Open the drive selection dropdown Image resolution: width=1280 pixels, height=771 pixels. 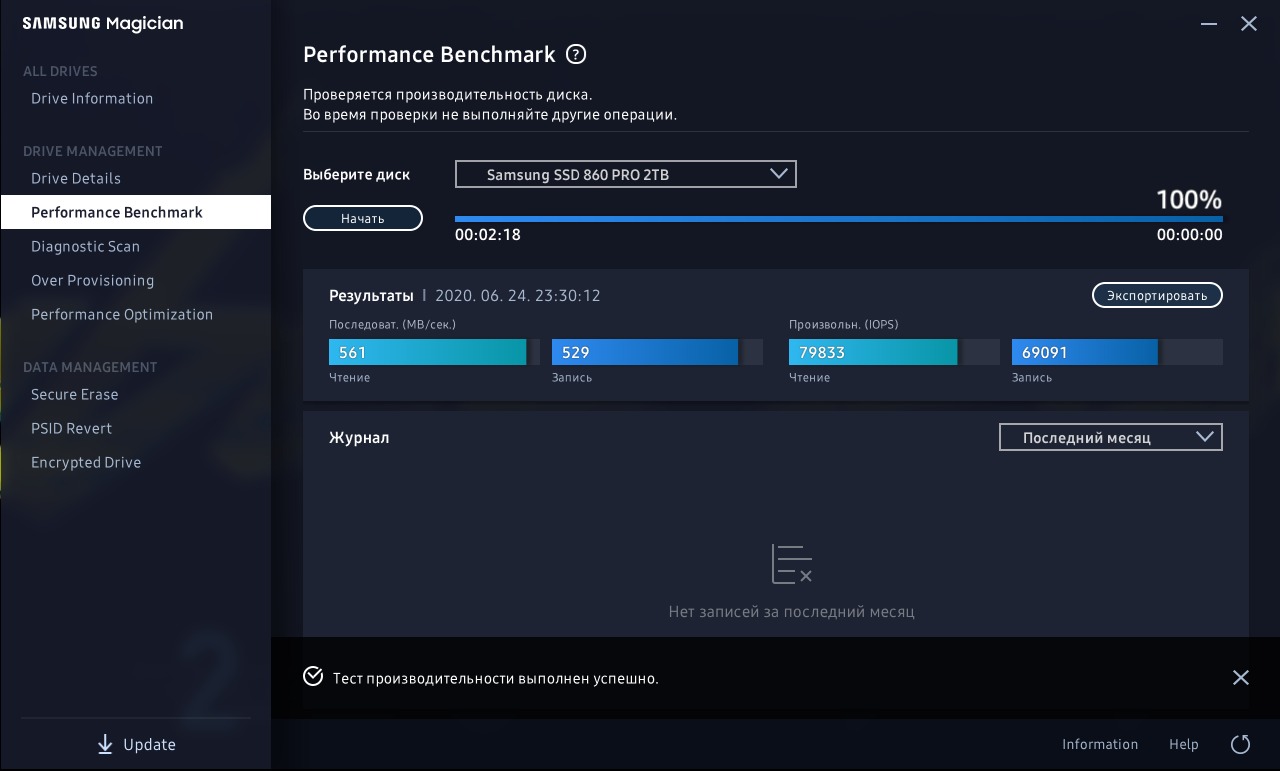click(625, 174)
